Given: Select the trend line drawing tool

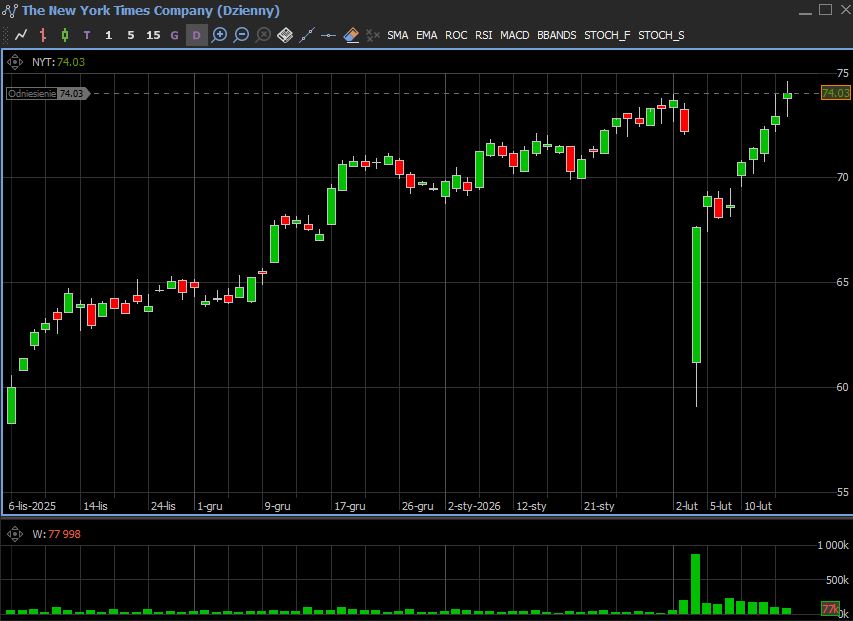Looking at the screenshot, I should [x=307, y=35].
